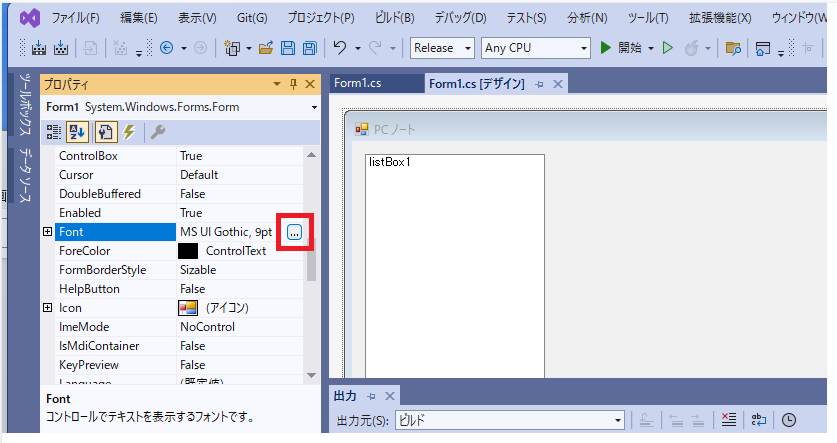The height and width of the screenshot is (443, 837).
Task: Switch to the Form1.cs tab
Action: (357, 84)
